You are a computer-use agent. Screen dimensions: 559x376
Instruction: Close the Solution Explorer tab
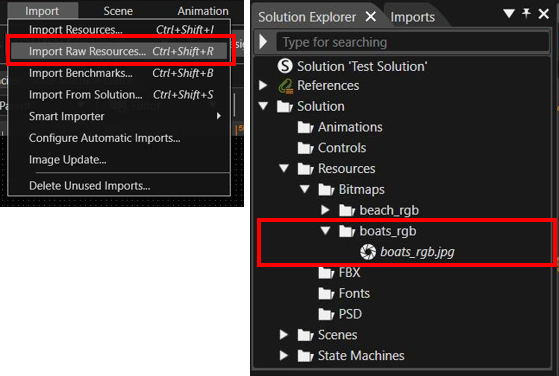point(371,16)
